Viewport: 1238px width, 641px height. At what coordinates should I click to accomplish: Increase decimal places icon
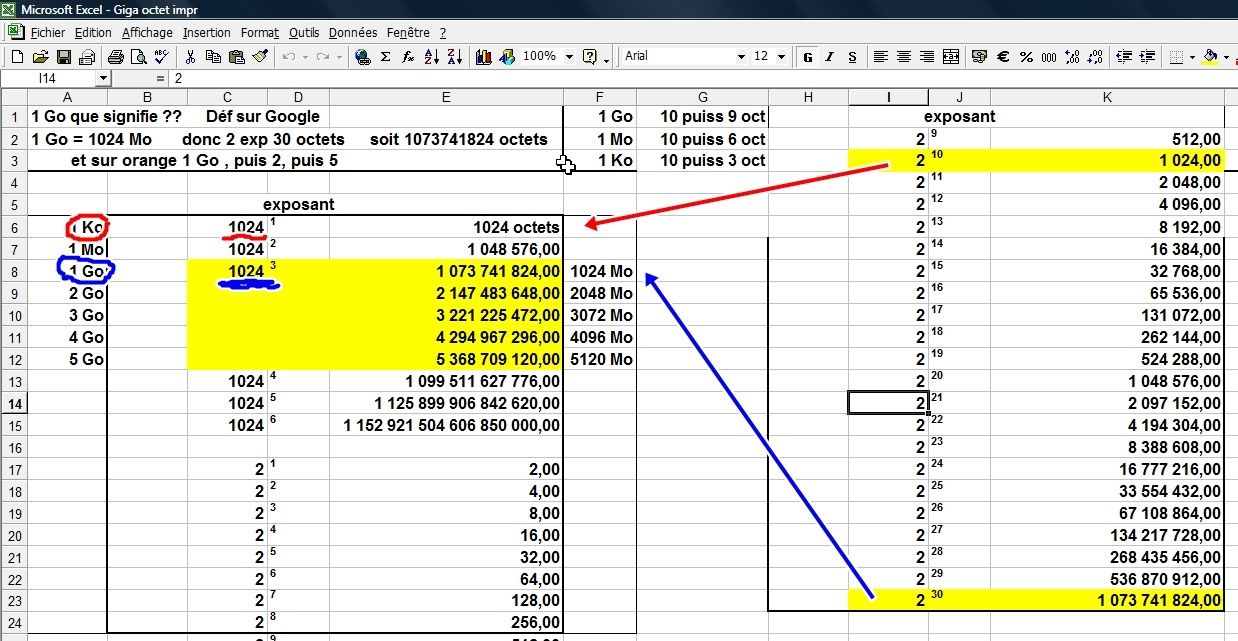pos(1072,57)
